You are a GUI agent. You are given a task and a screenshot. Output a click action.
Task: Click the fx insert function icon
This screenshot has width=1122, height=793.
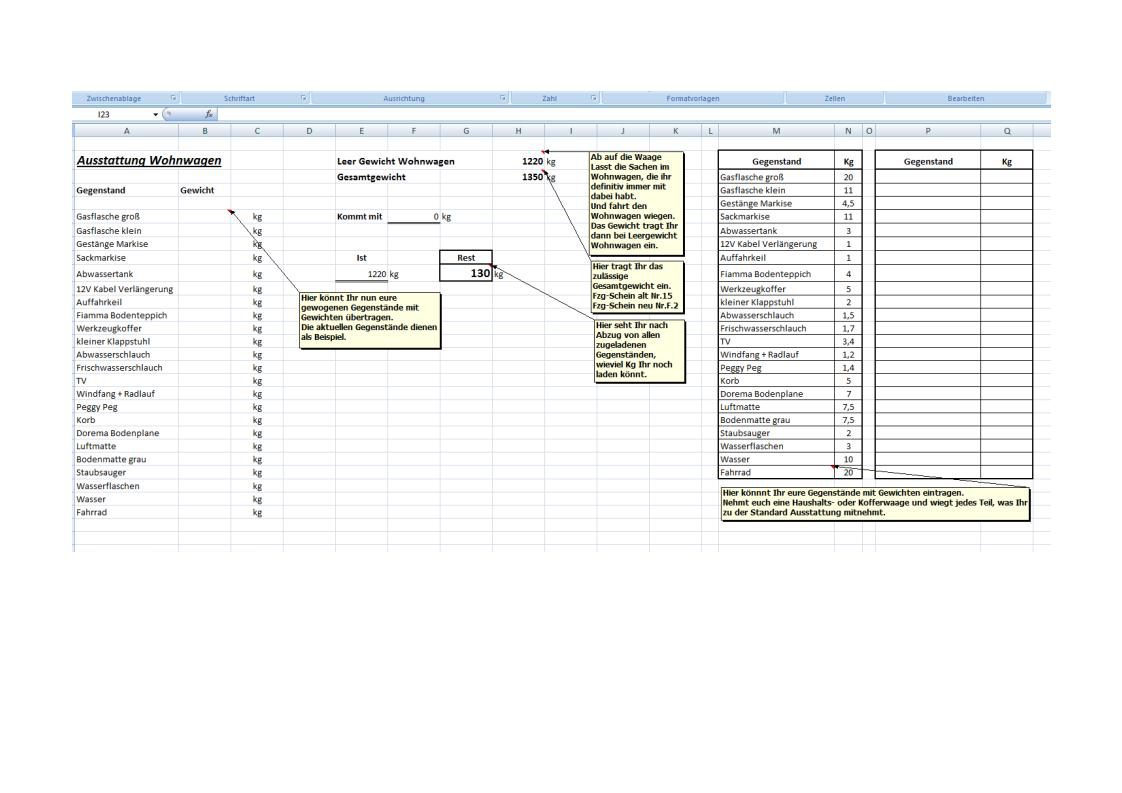(x=208, y=115)
